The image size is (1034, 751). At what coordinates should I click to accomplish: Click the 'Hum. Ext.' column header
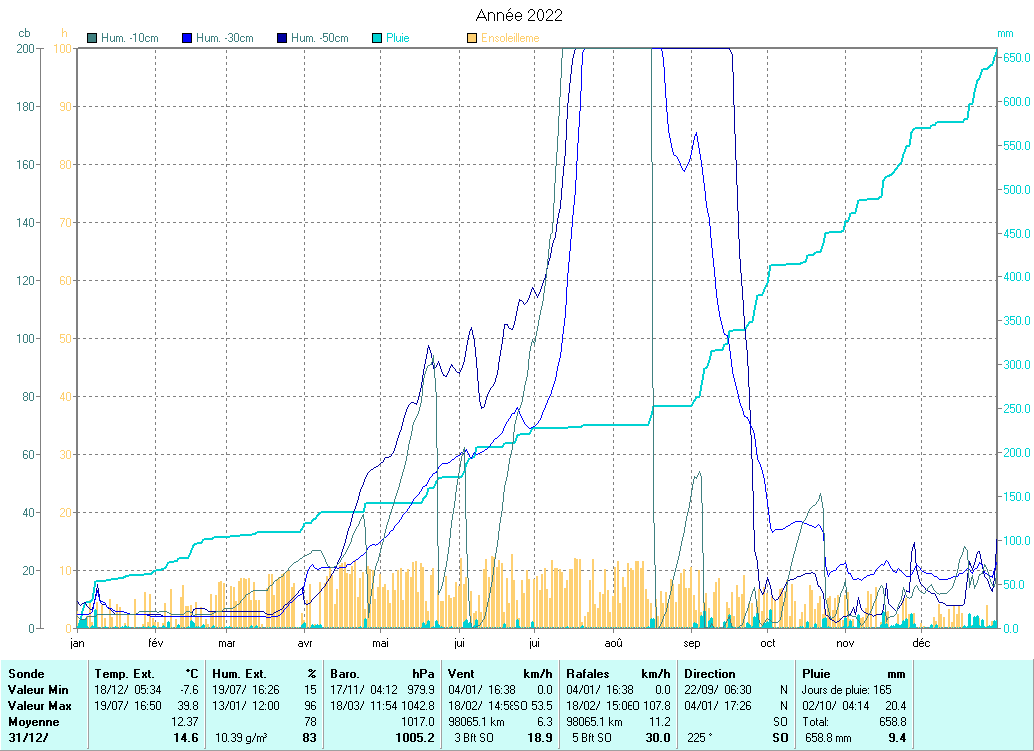pyautogui.click(x=240, y=674)
